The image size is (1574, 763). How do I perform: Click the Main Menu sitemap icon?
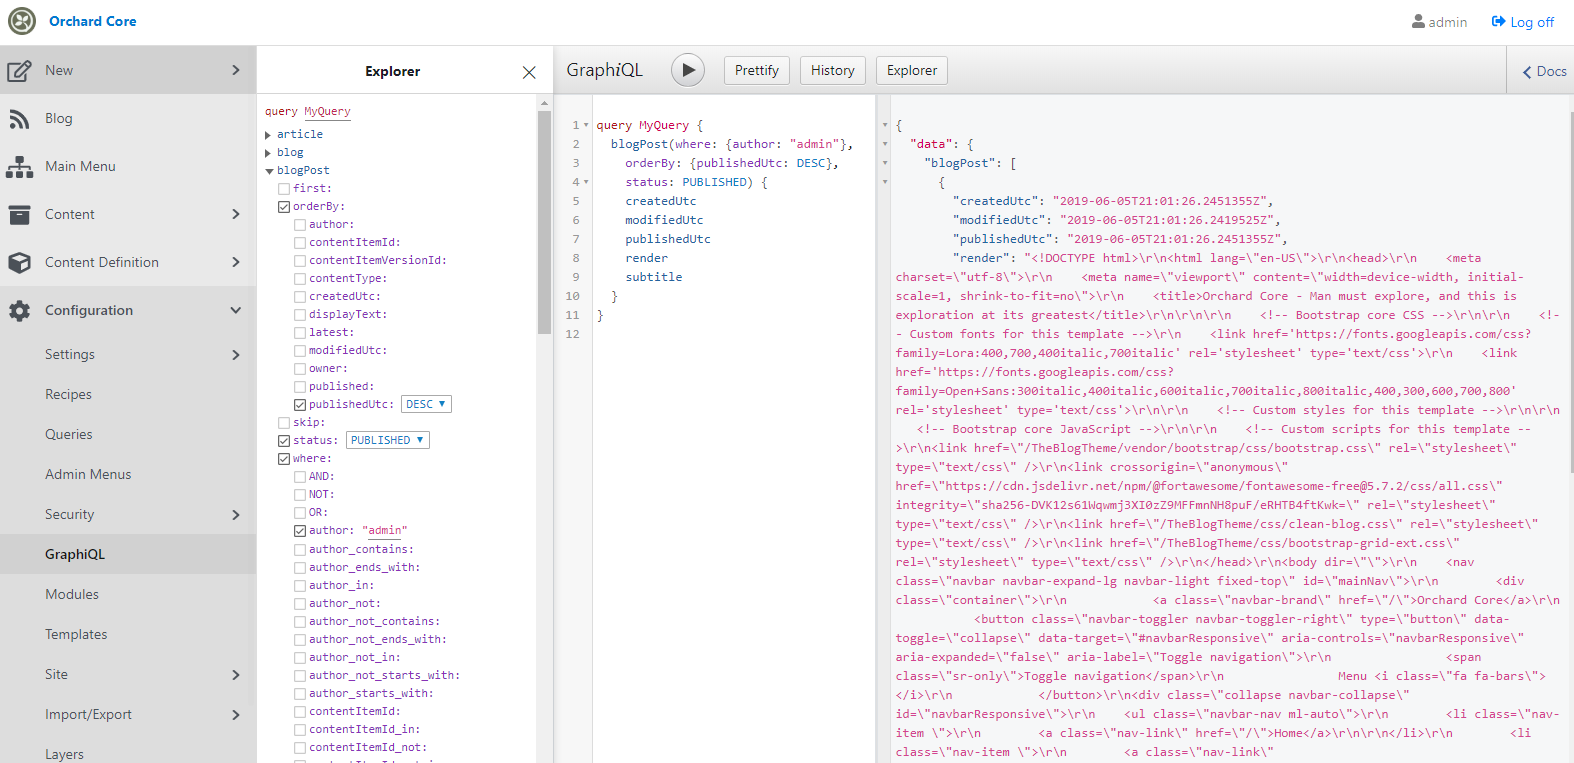19,167
